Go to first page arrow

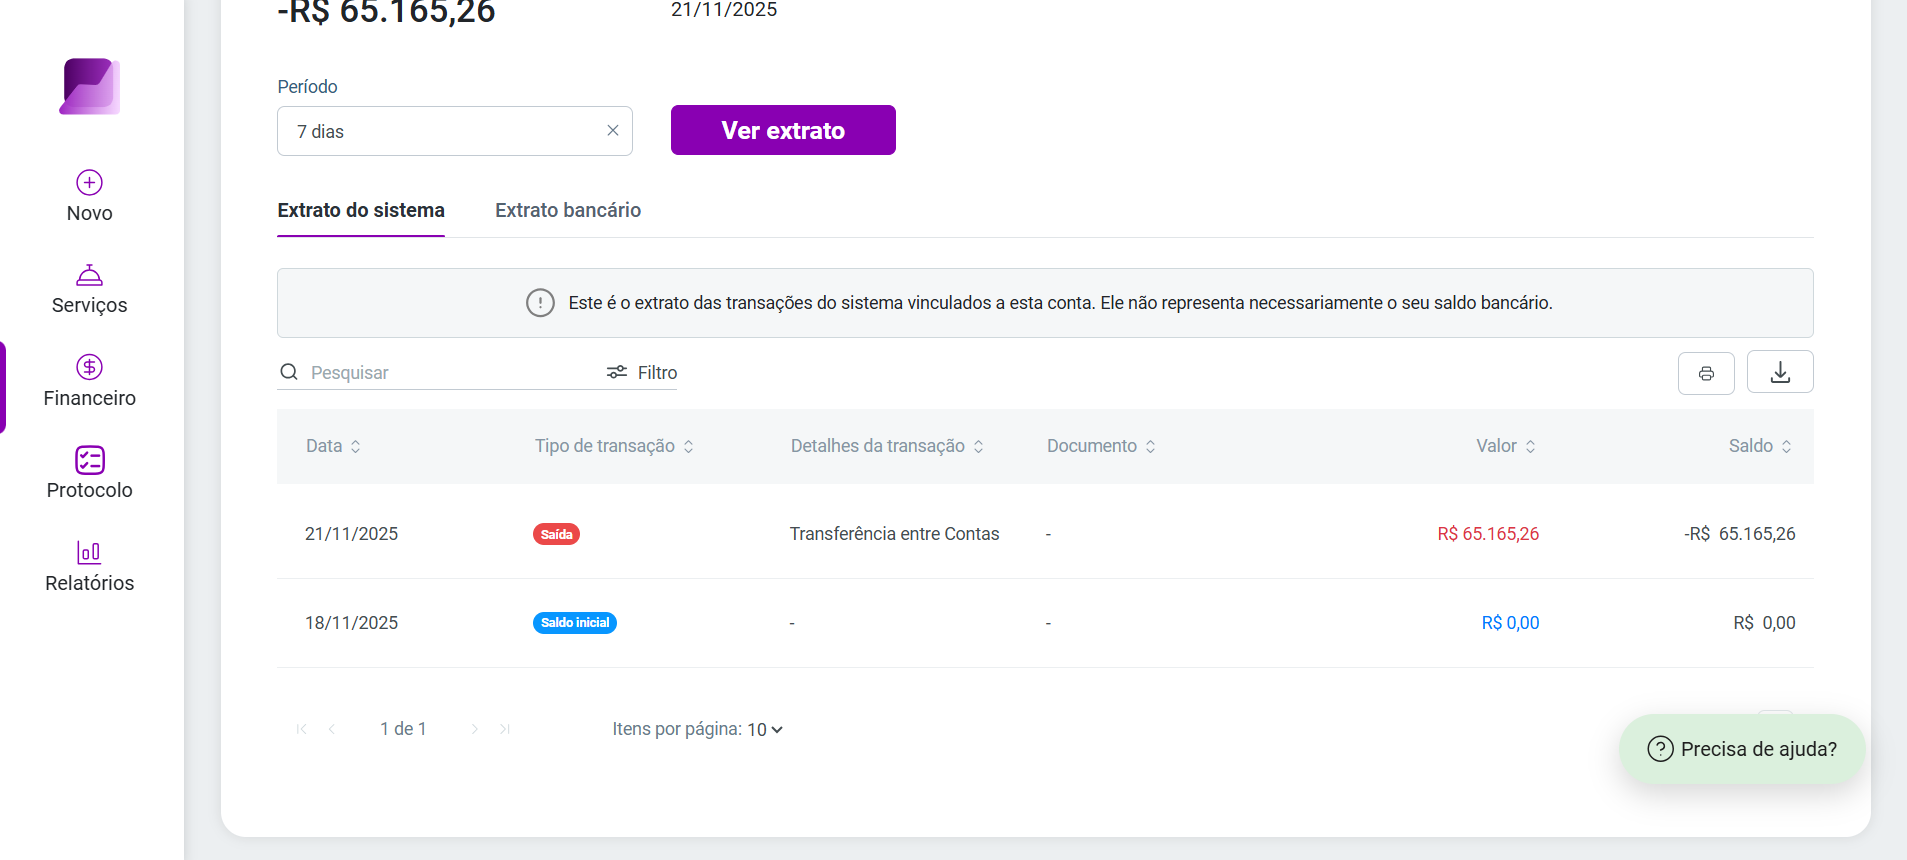click(302, 729)
